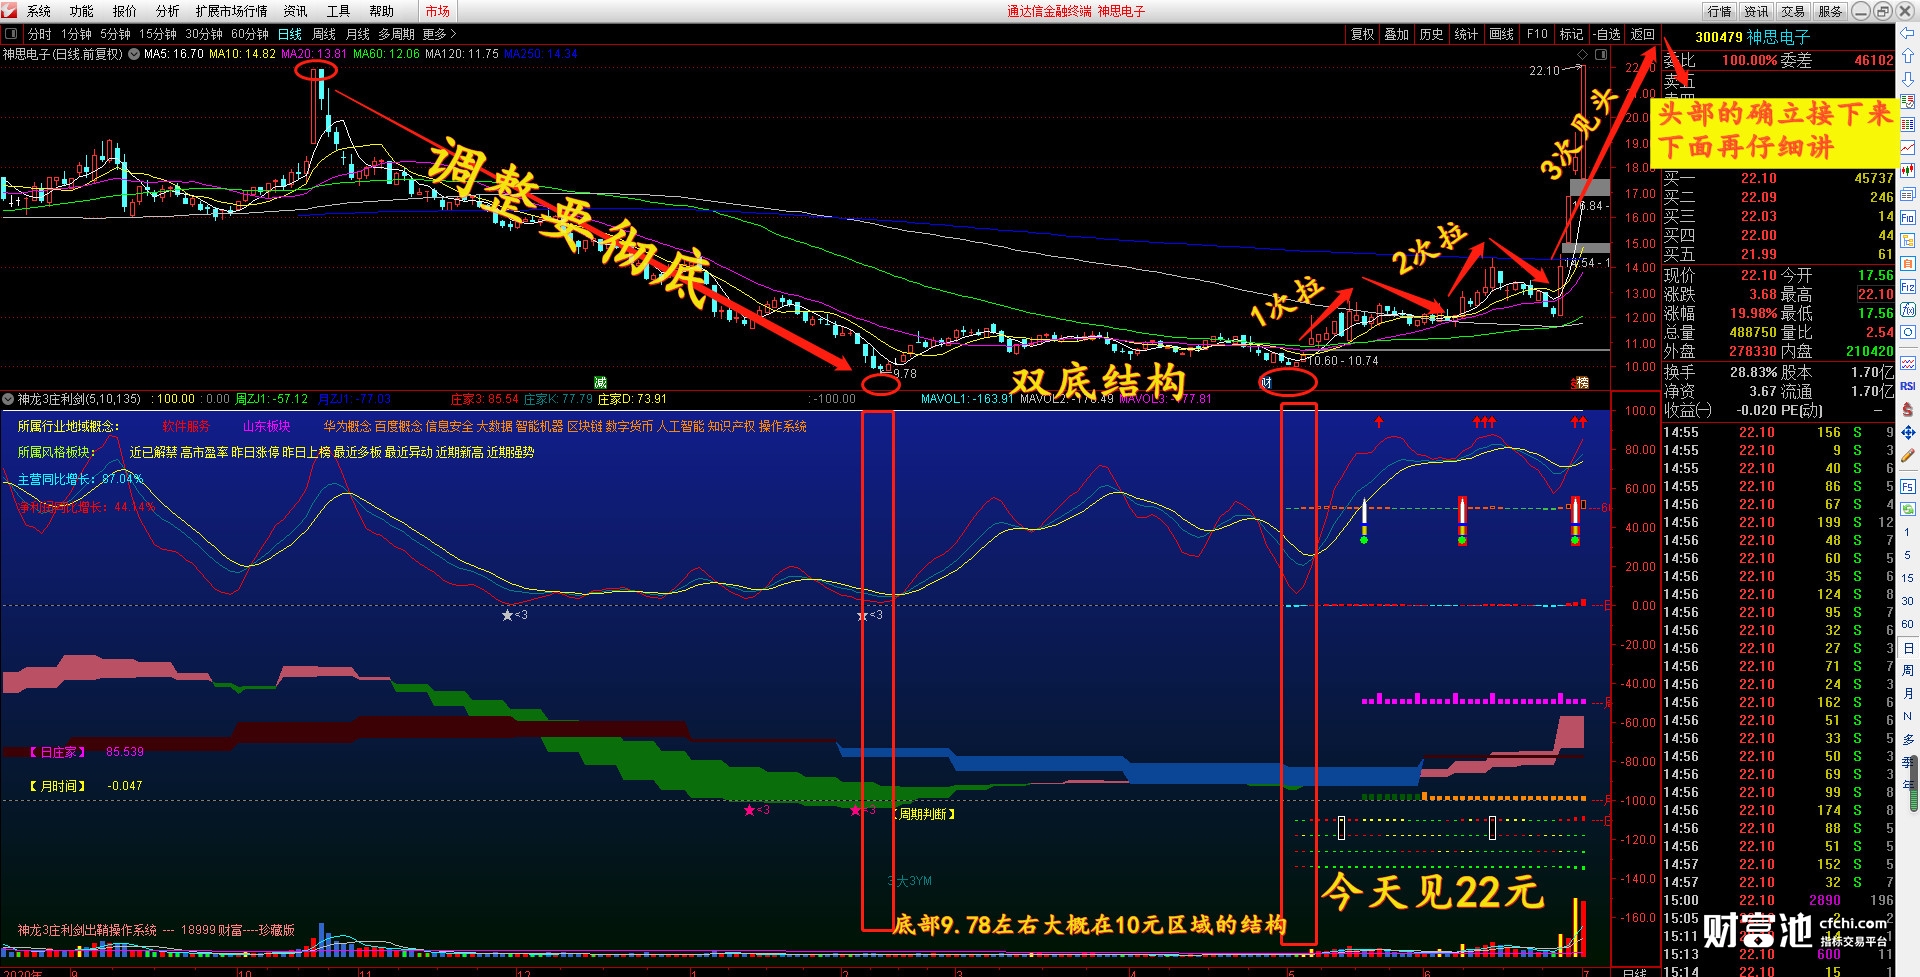Click the 历史 history button
1920x977 pixels.
pos(1431,34)
